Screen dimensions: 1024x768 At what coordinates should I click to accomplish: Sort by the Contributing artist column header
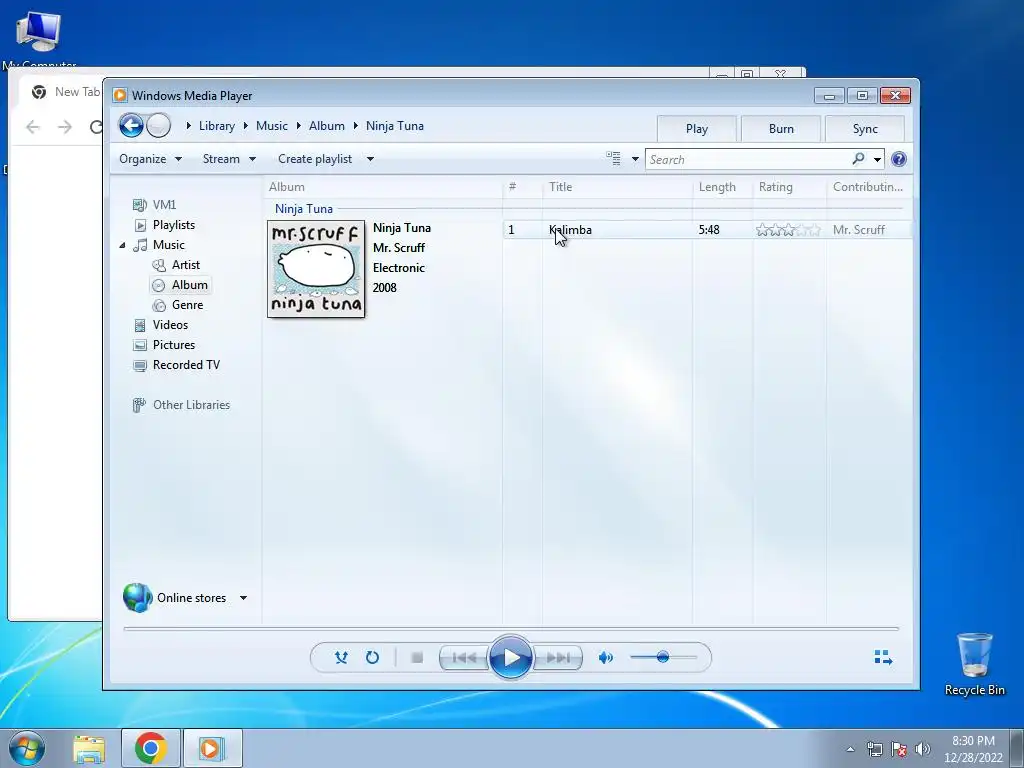point(869,187)
